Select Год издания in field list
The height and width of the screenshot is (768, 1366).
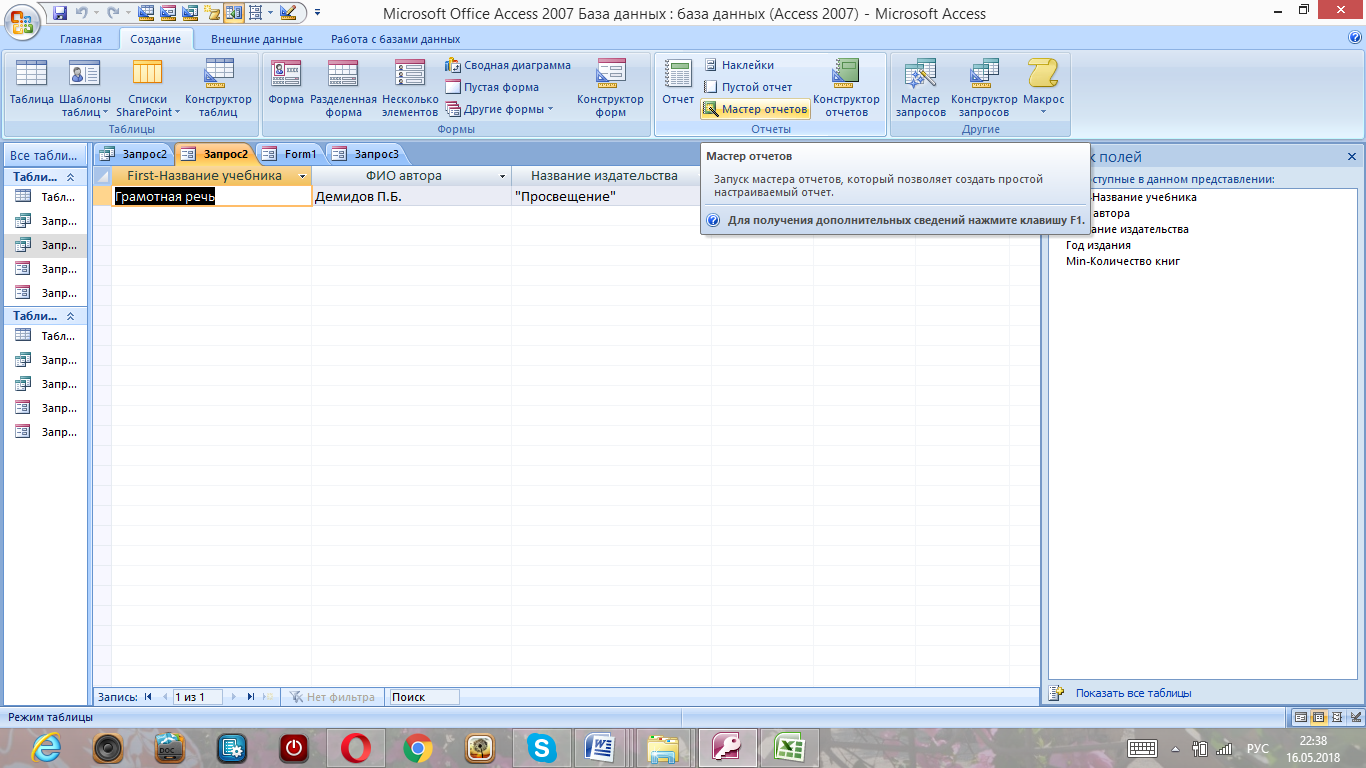click(x=1098, y=245)
